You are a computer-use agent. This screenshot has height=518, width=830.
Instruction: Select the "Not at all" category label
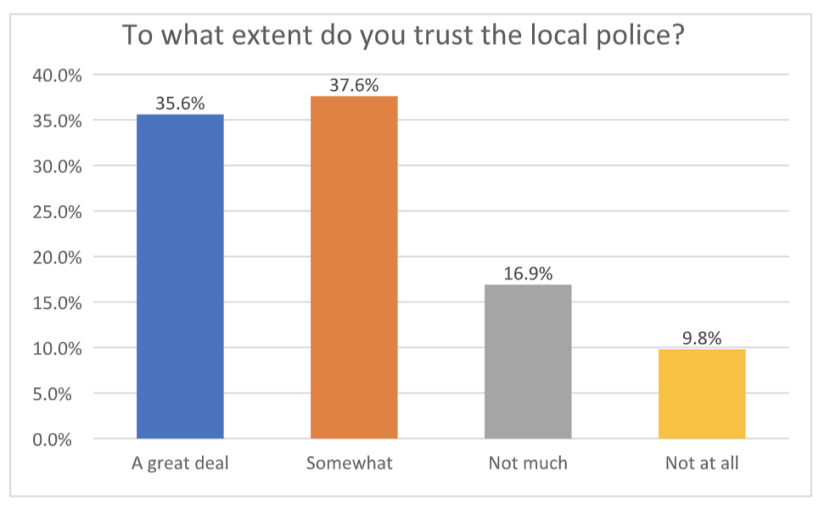701,464
